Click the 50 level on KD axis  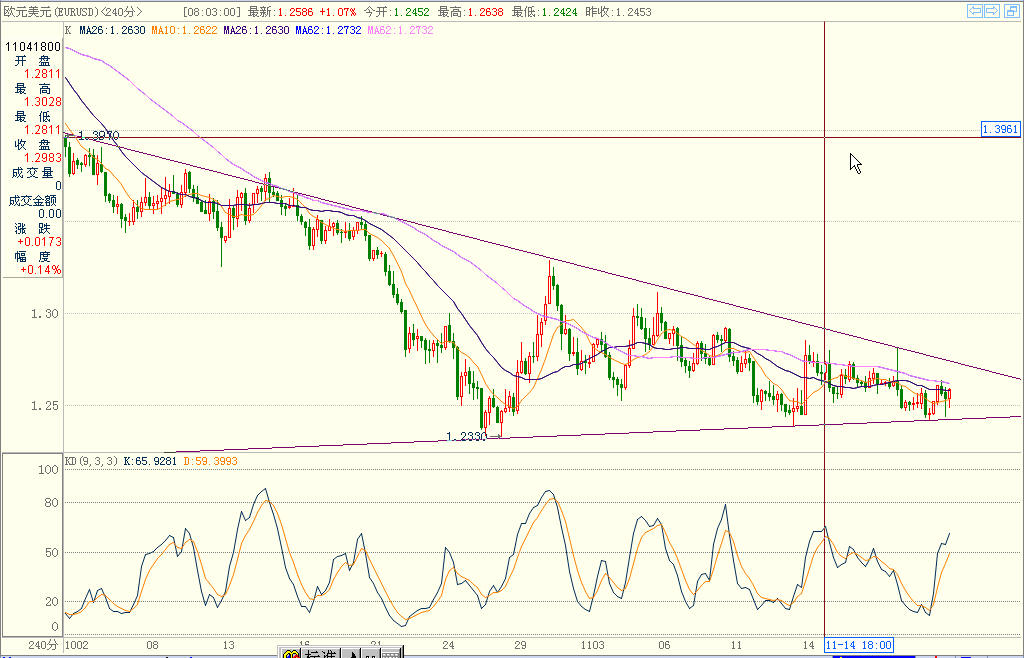pos(51,552)
